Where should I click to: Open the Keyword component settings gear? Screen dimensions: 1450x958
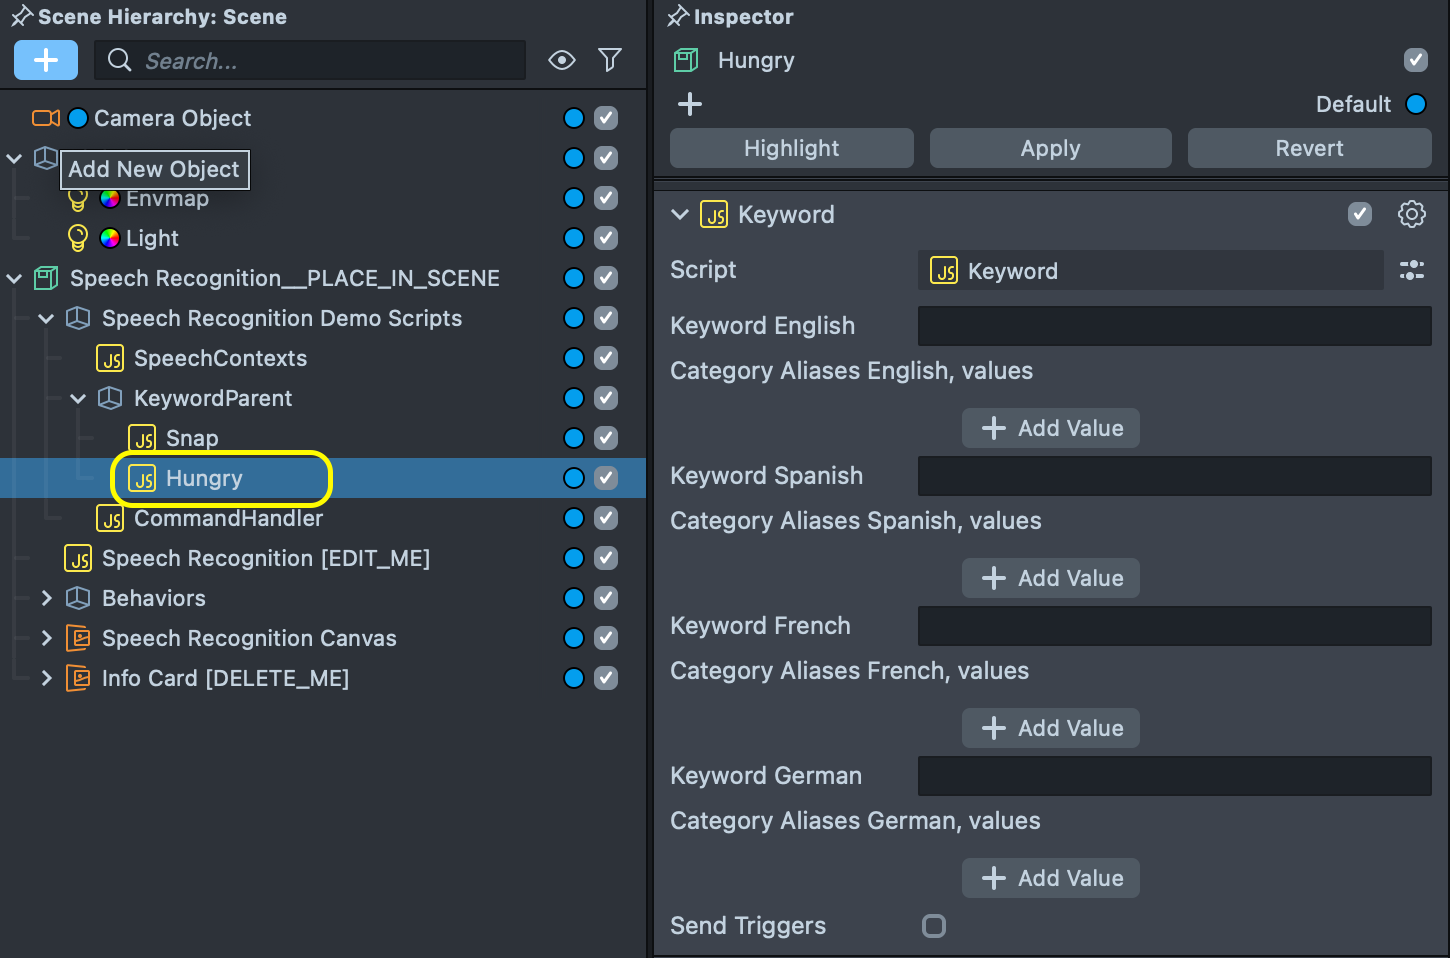click(1411, 214)
